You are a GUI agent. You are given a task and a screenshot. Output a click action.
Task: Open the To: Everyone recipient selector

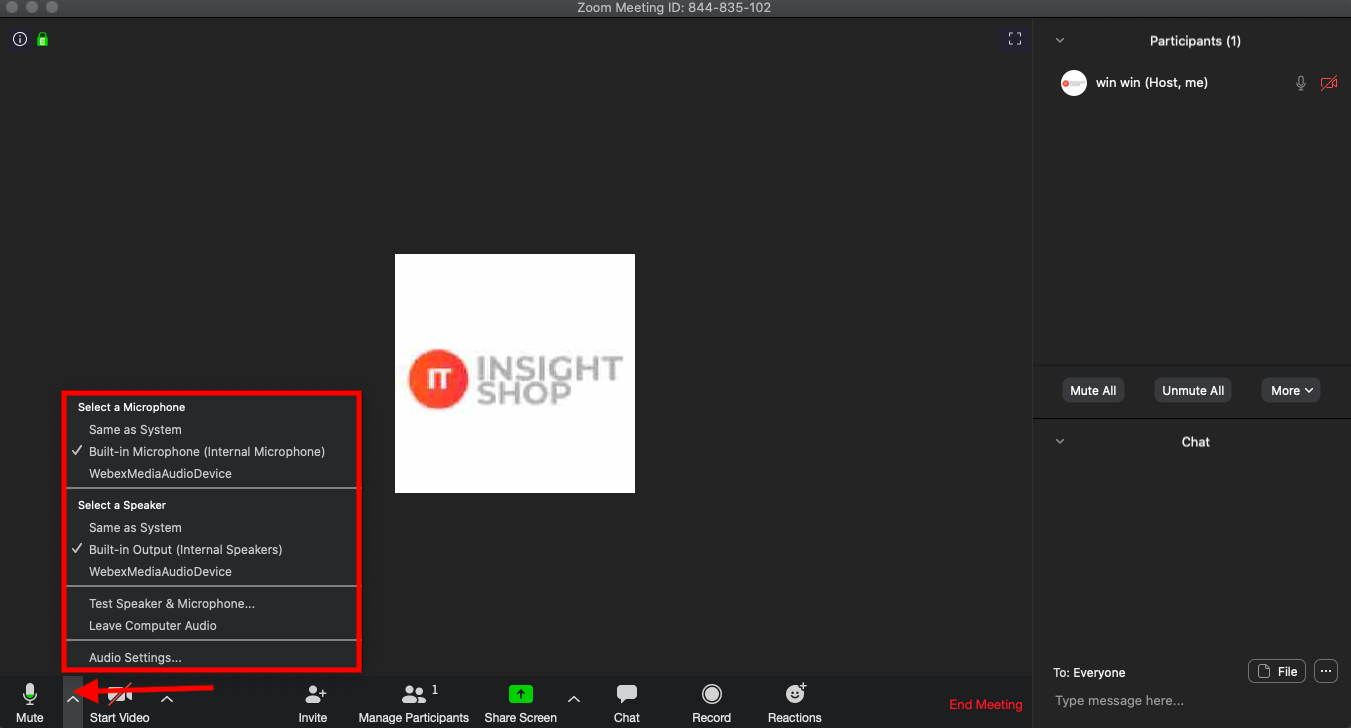pyautogui.click(x=1089, y=673)
